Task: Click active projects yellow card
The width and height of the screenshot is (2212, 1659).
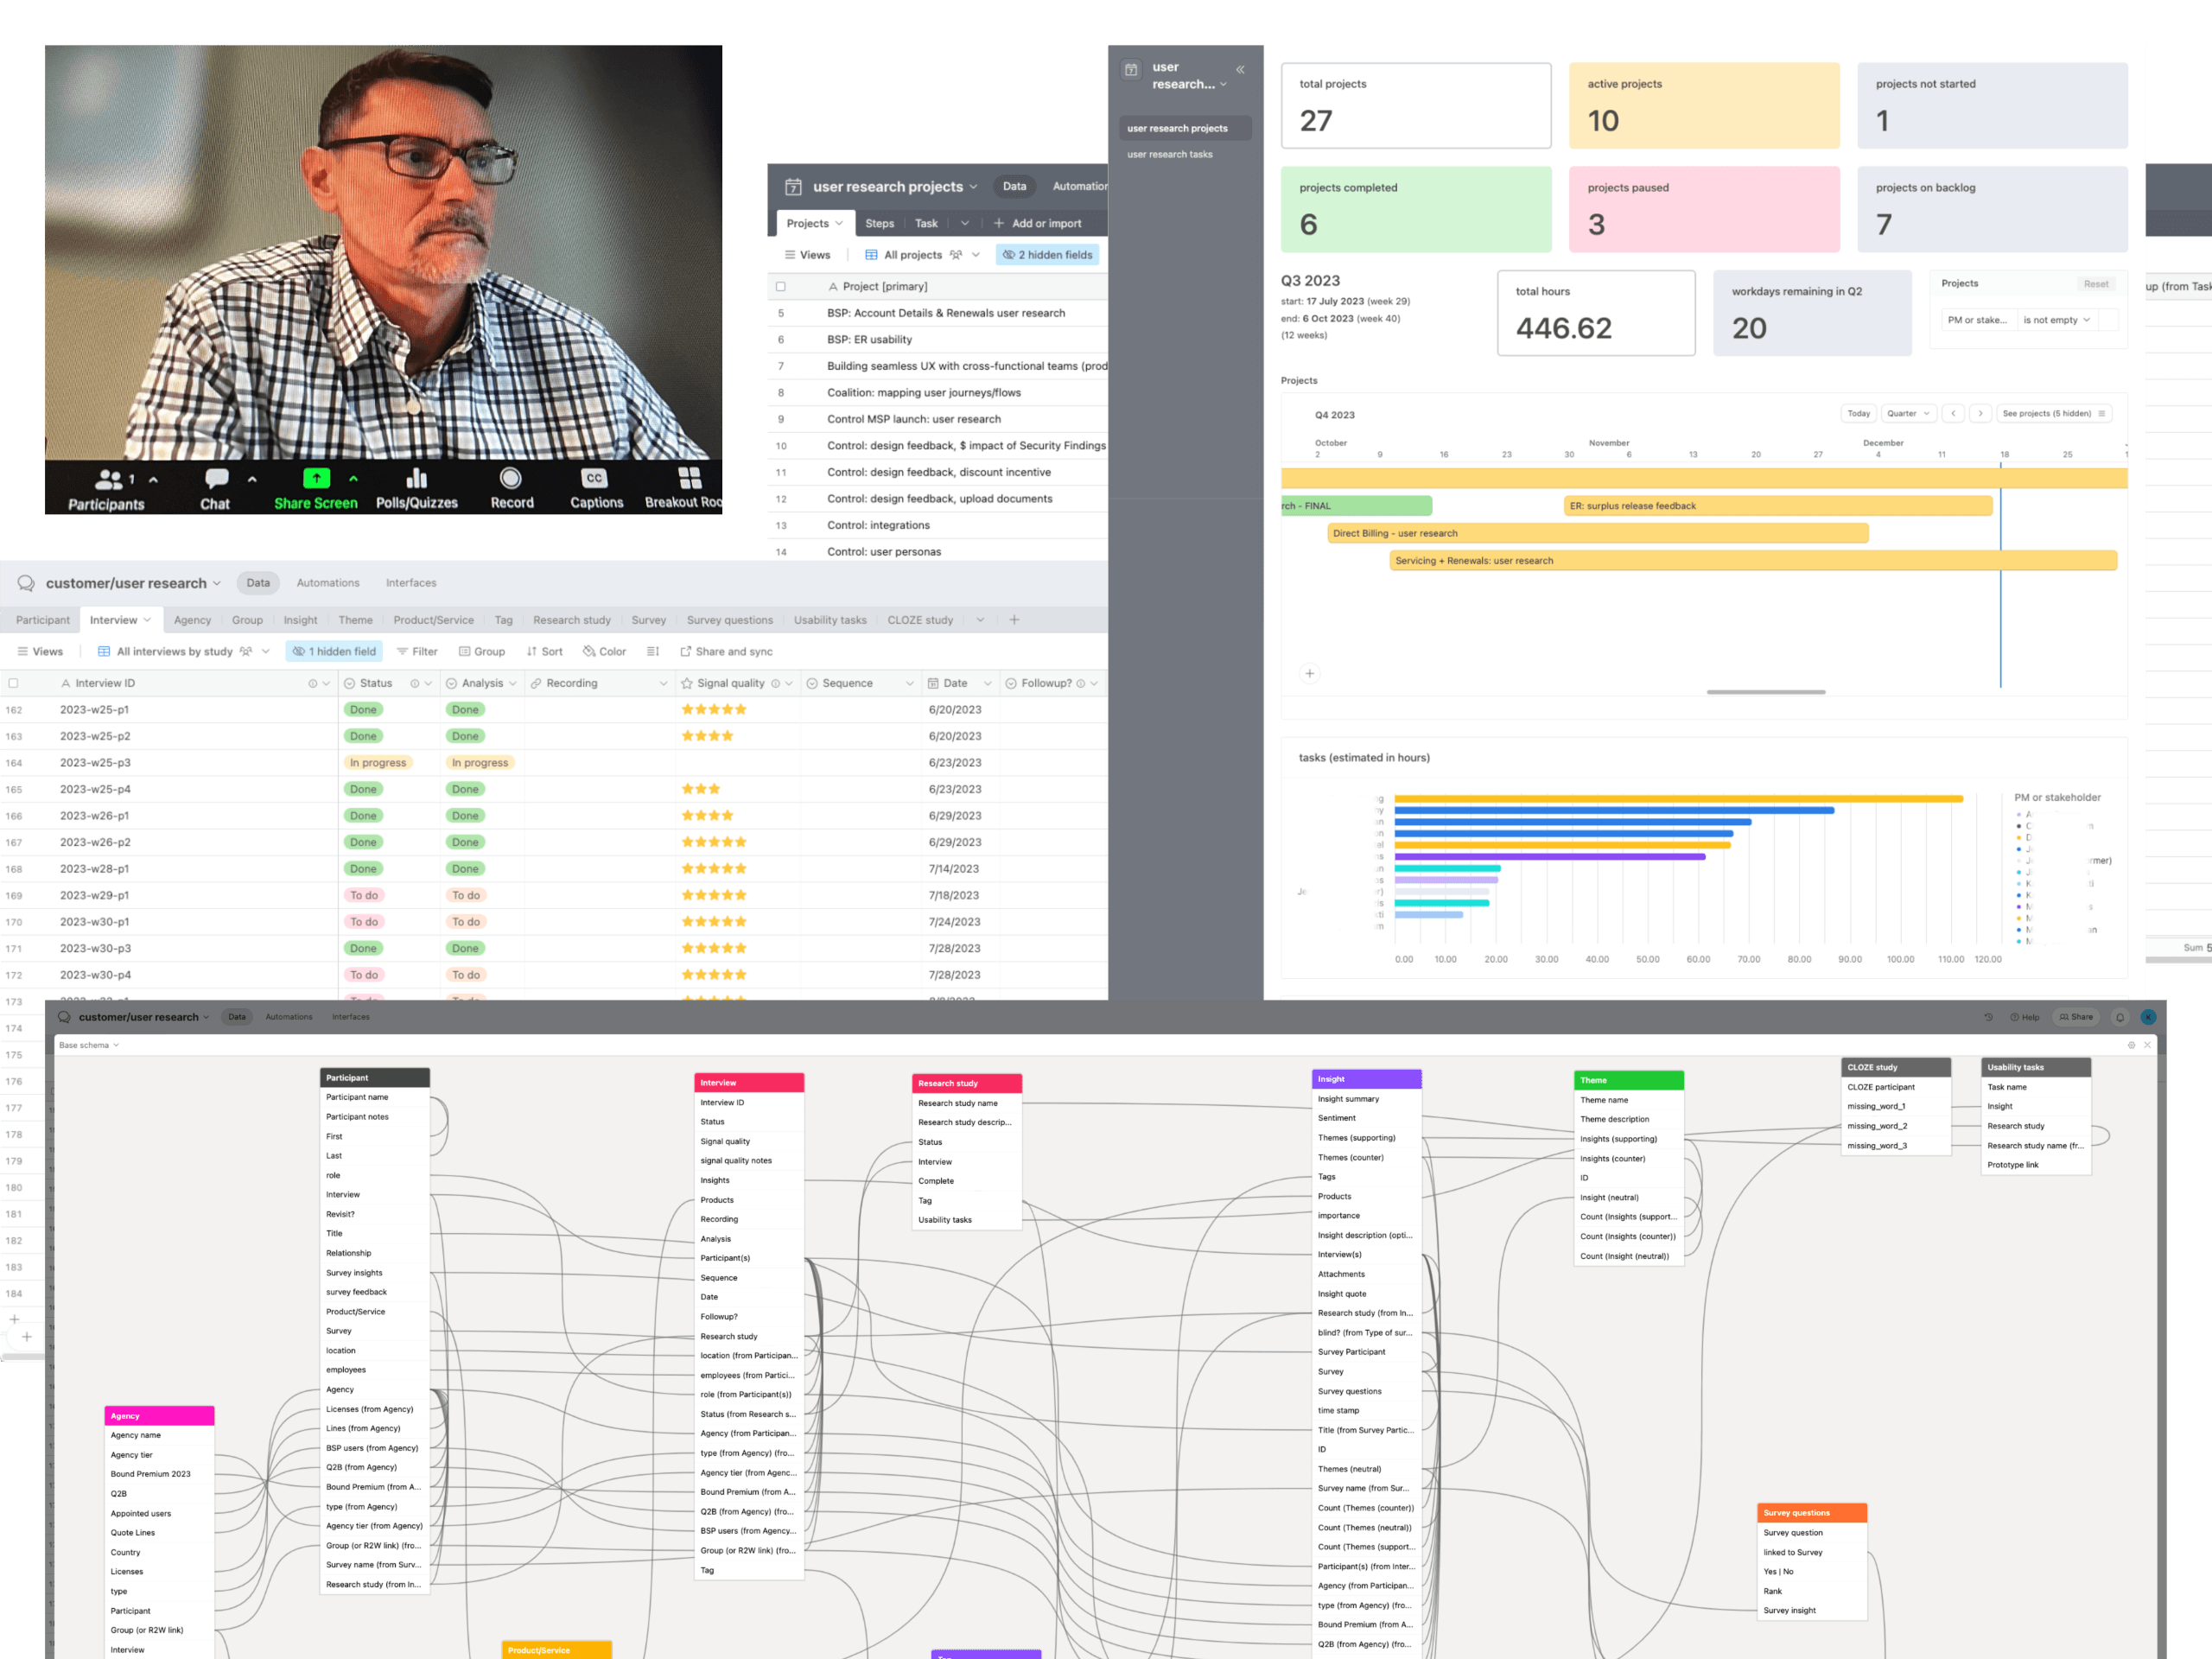Action: (x=1704, y=106)
